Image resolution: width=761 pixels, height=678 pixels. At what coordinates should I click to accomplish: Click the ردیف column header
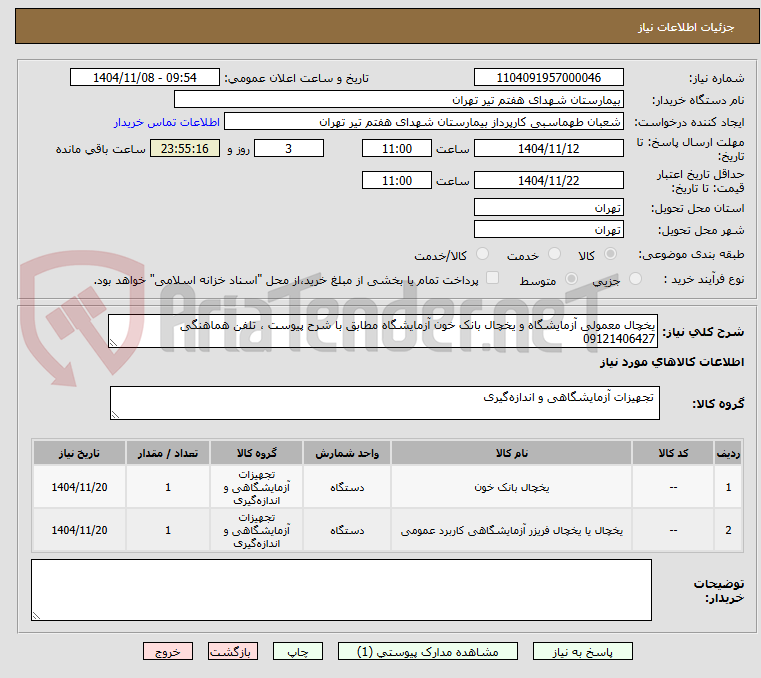pyautogui.click(x=728, y=453)
